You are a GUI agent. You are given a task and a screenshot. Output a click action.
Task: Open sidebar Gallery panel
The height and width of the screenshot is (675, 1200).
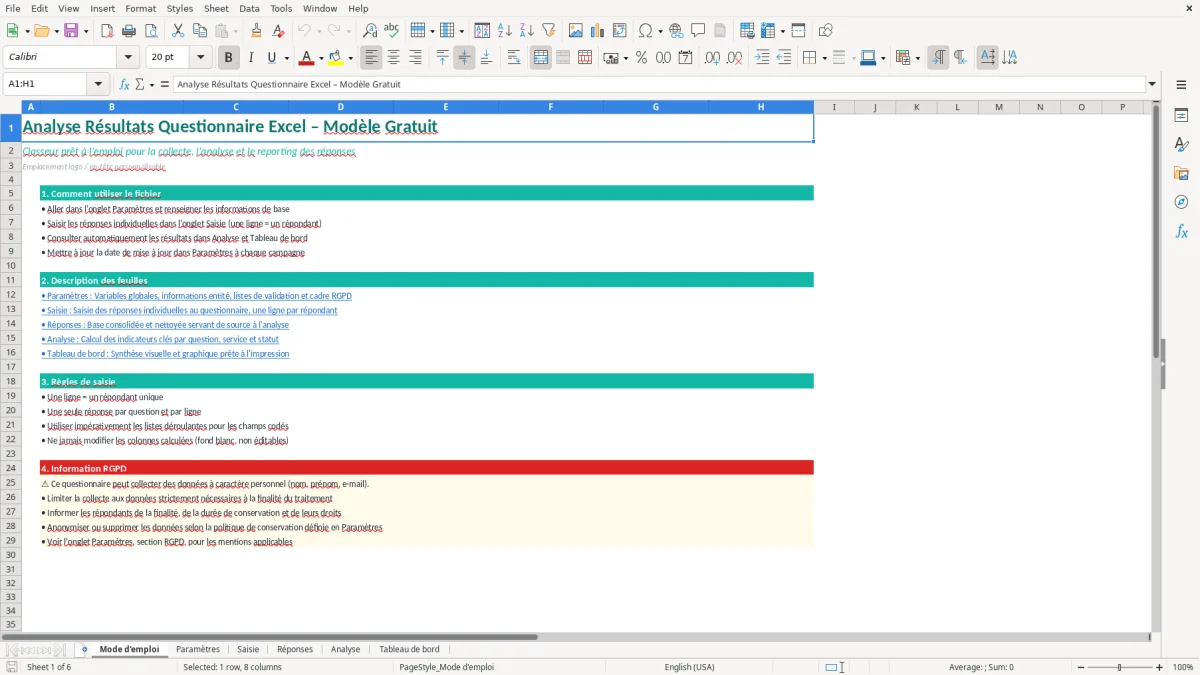1181,173
